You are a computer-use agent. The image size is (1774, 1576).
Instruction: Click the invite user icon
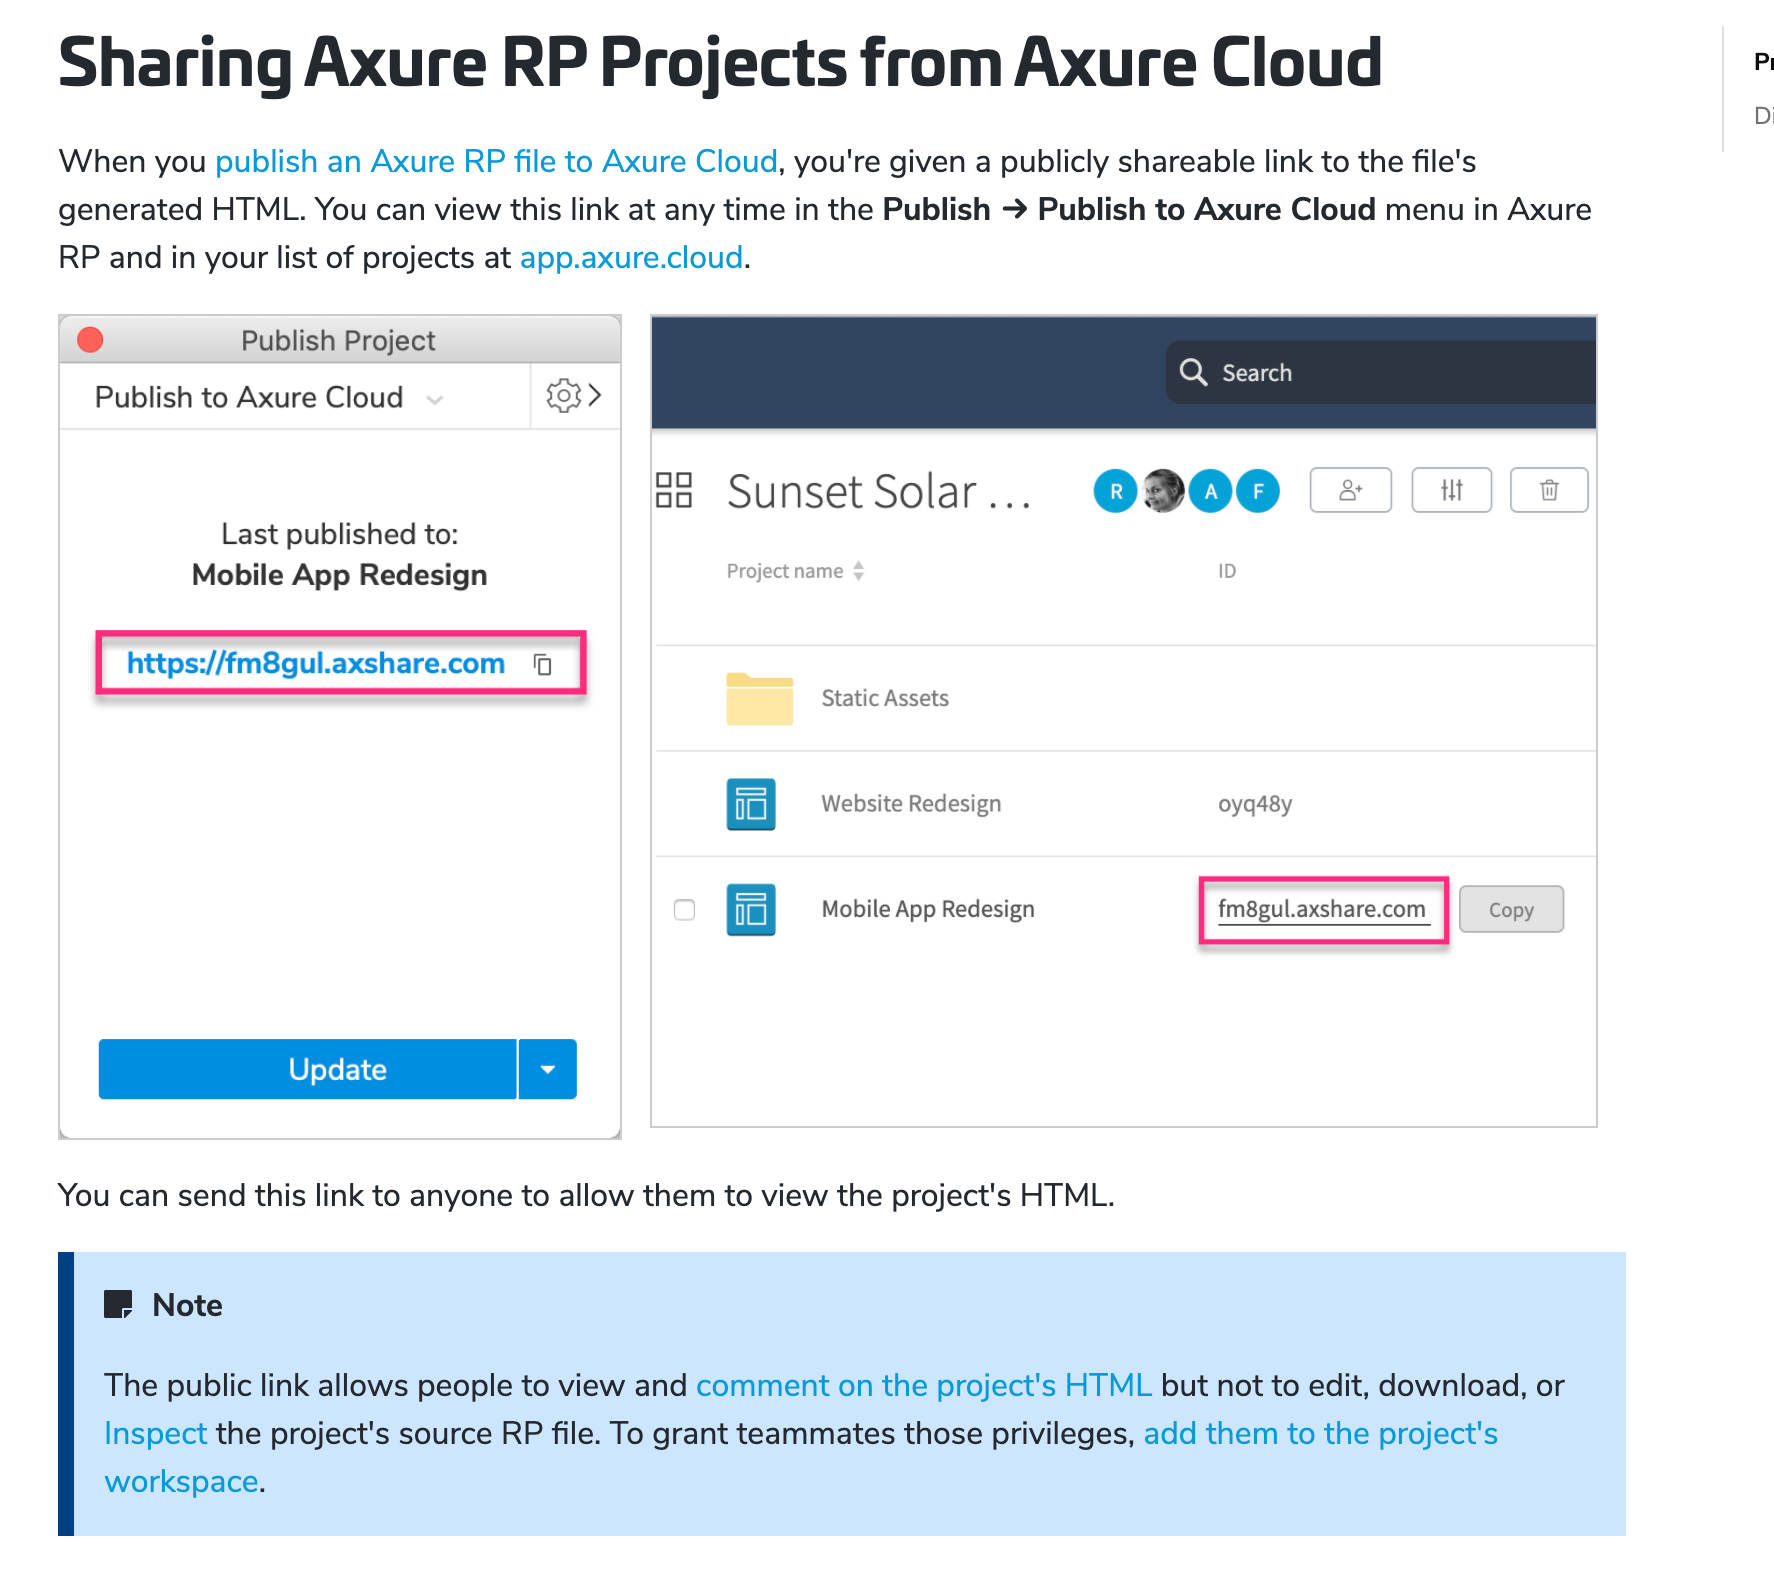(x=1350, y=490)
